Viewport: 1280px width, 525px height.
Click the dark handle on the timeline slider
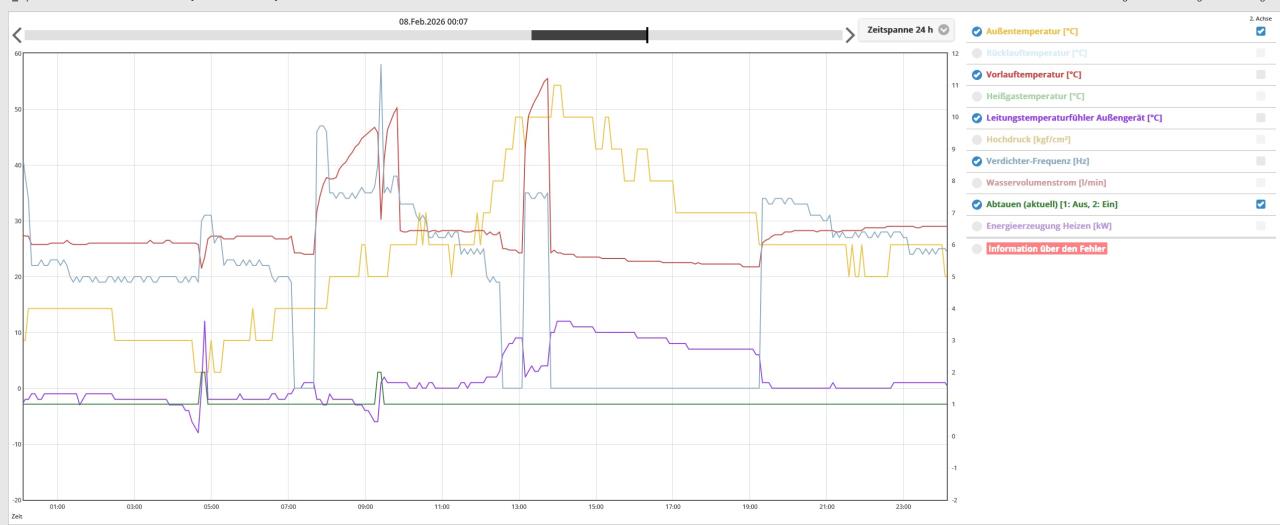589,35
